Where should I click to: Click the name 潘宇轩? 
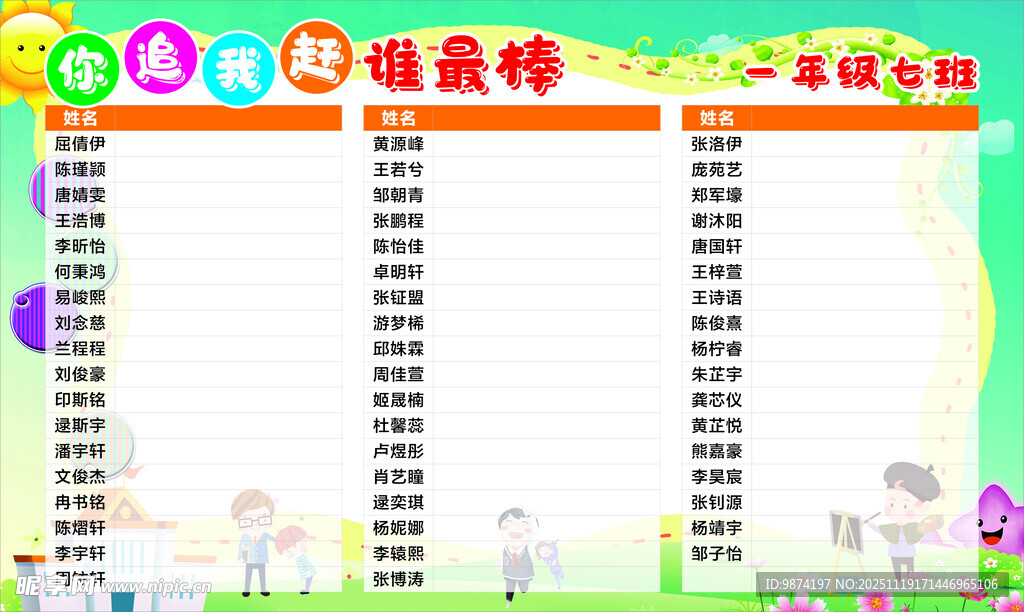coord(80,451)
